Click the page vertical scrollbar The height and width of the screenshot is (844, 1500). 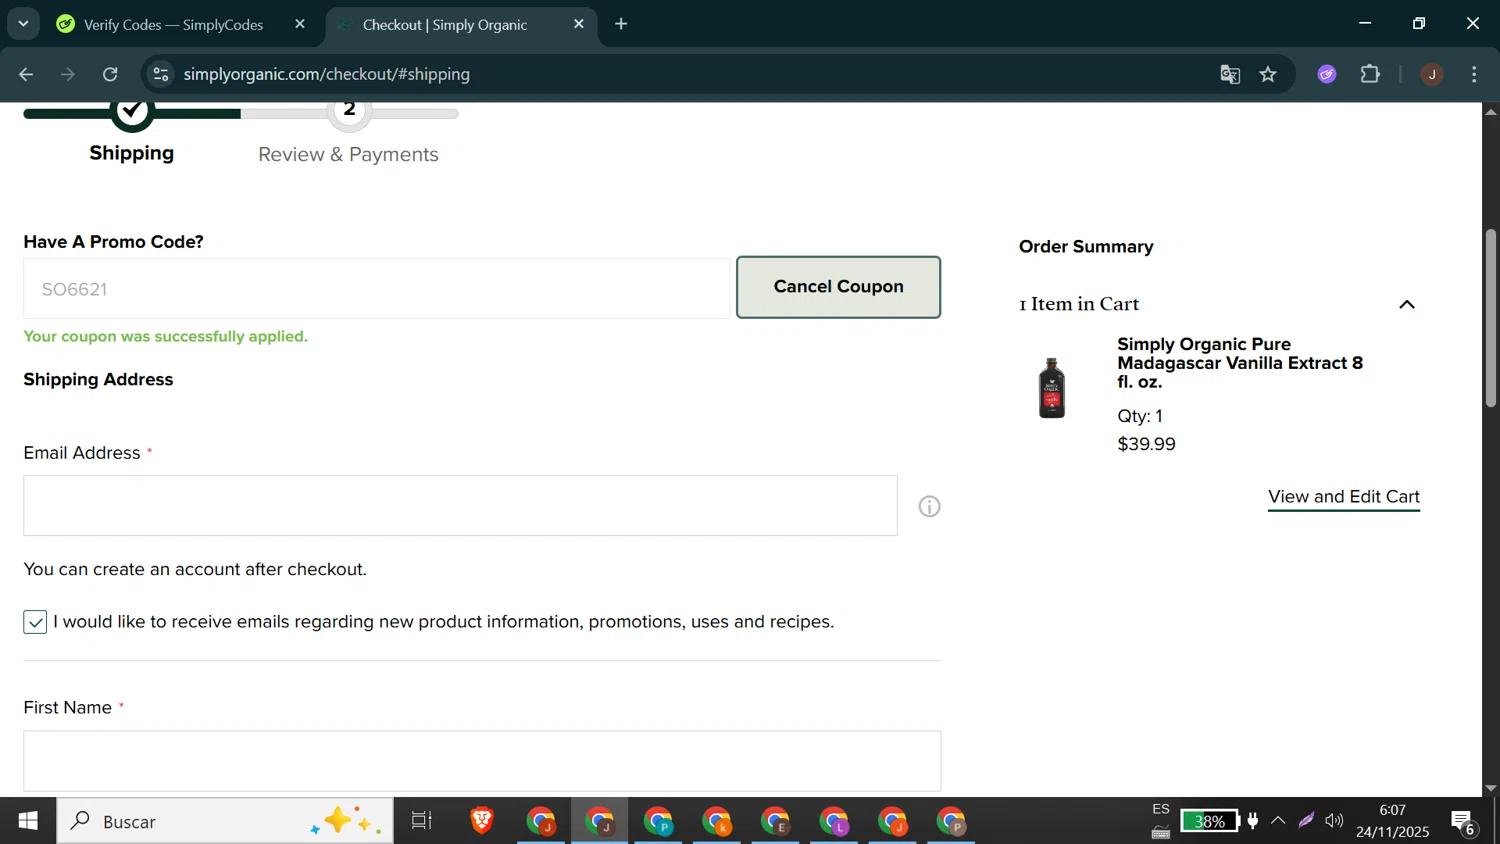point(1491,318)
